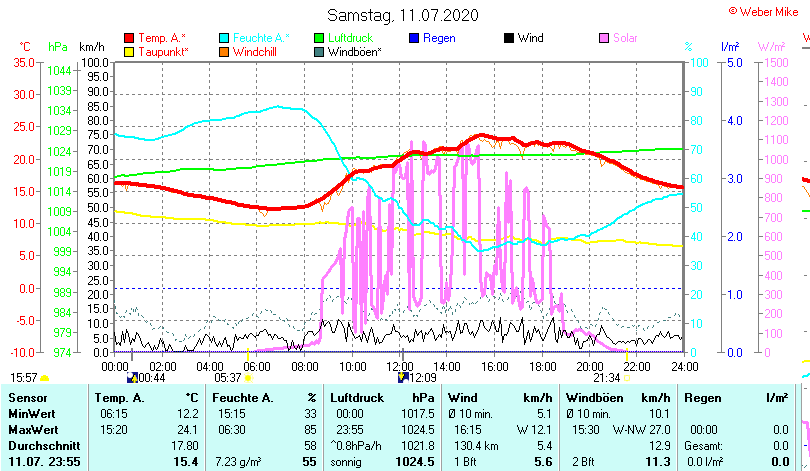Click the © Weber Mike copyright text

coord(764,11)
